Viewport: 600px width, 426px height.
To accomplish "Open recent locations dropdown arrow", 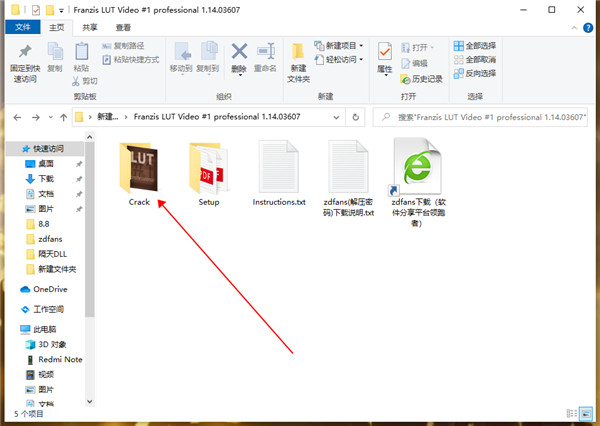I will pyautogui.click(x=51, y=117).
